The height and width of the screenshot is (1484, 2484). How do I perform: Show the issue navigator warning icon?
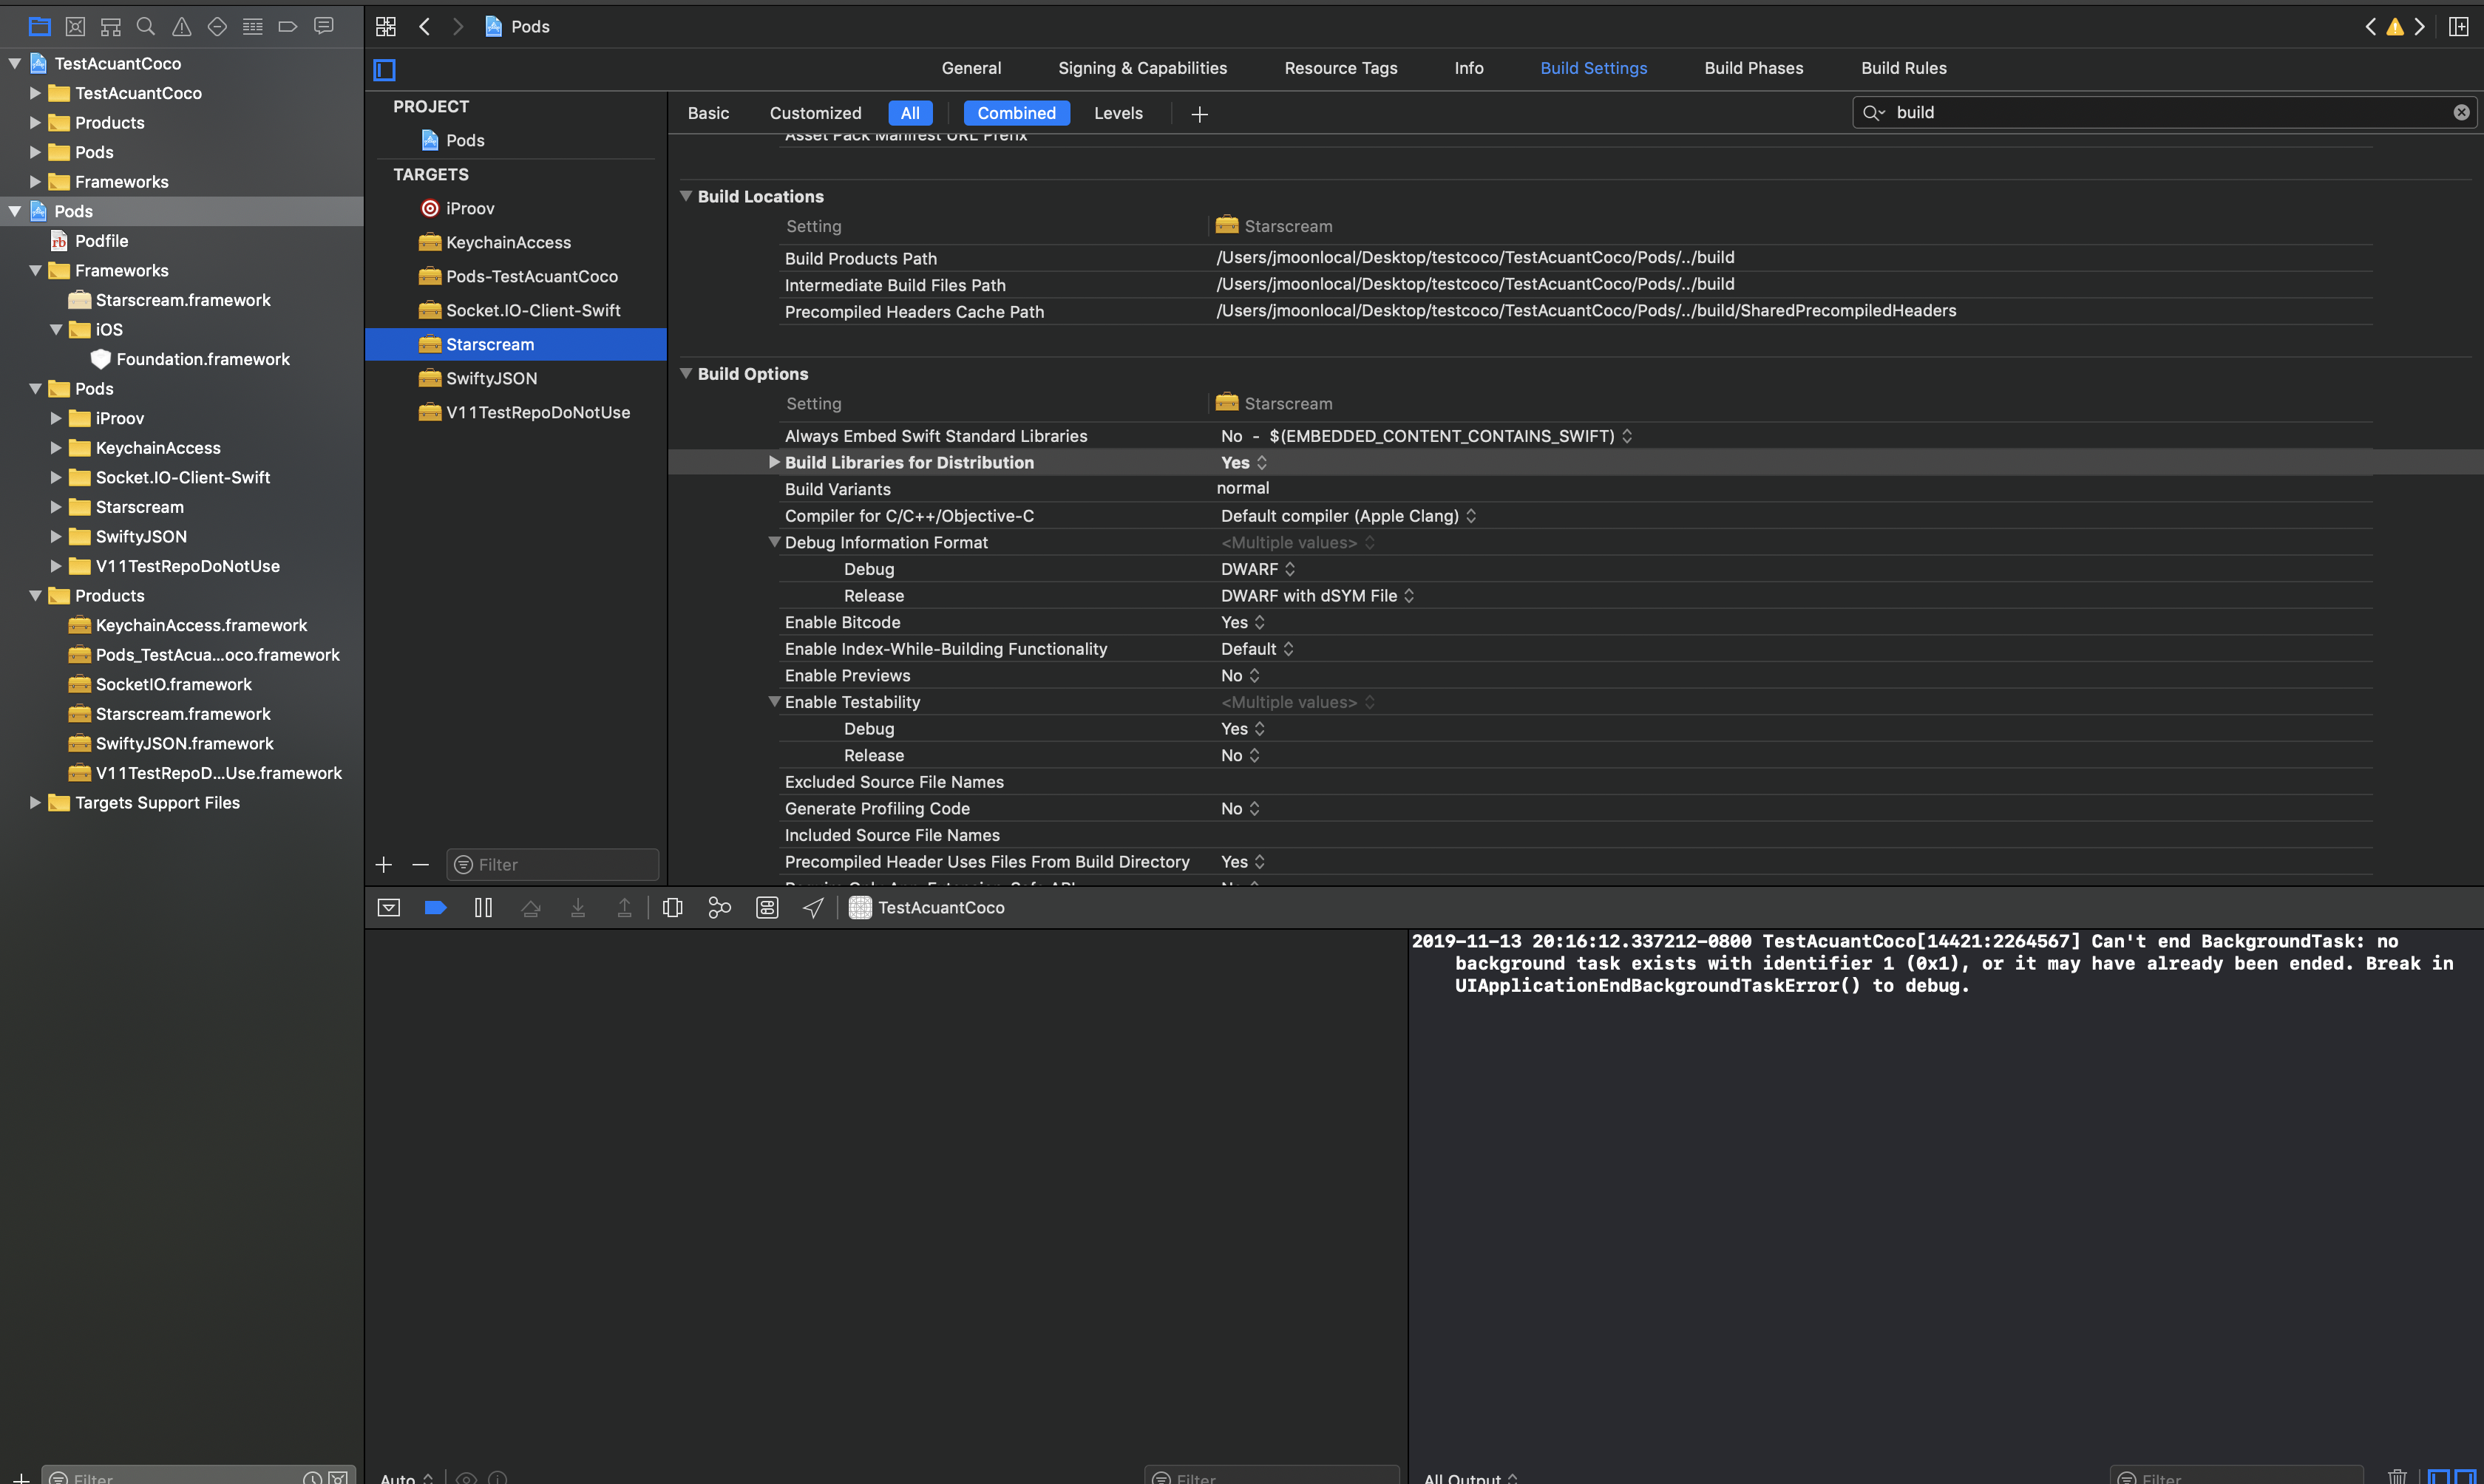(181, 26)
